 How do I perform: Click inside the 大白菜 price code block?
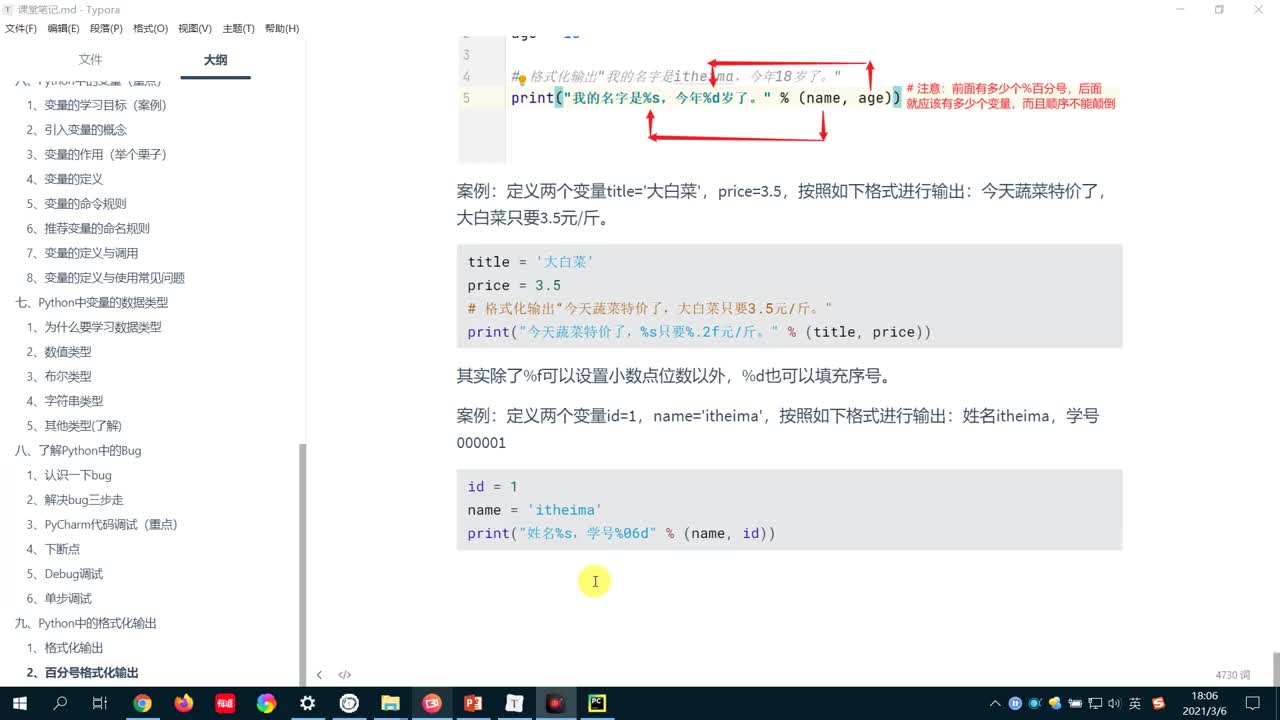pos(789,296)
